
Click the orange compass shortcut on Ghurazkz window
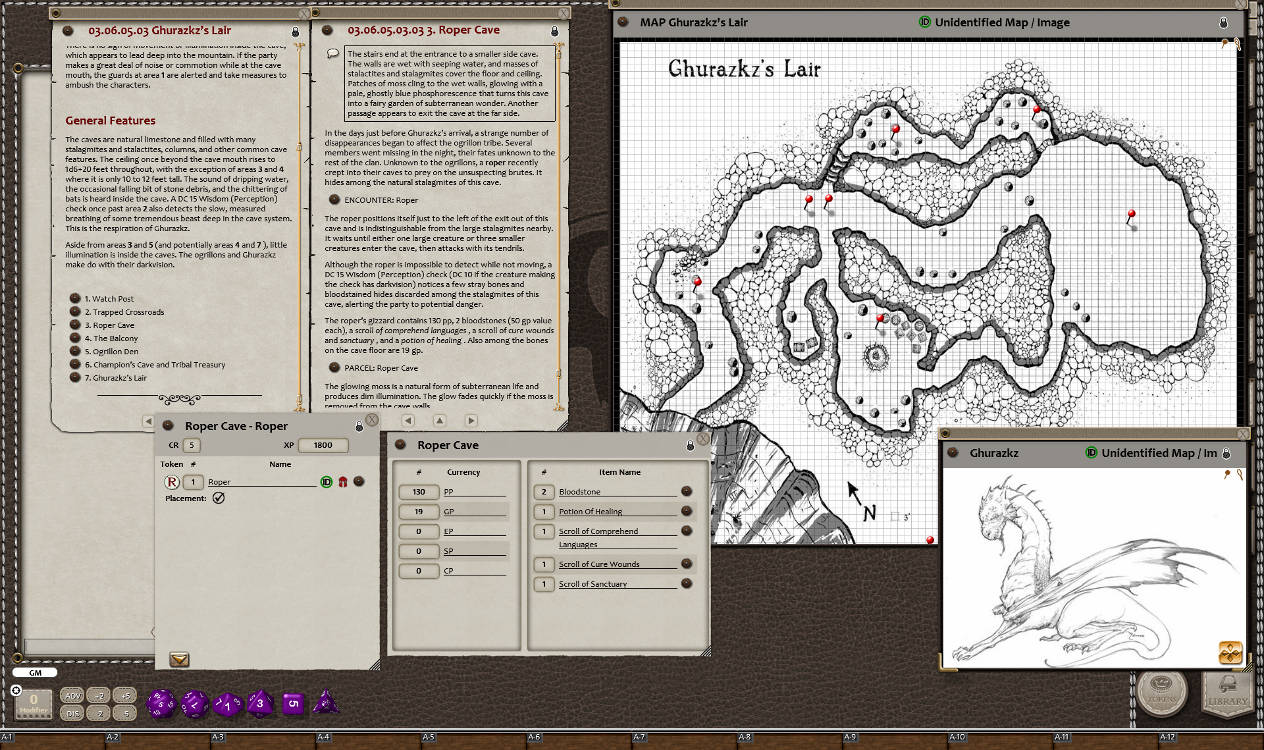click(1230, 652)
